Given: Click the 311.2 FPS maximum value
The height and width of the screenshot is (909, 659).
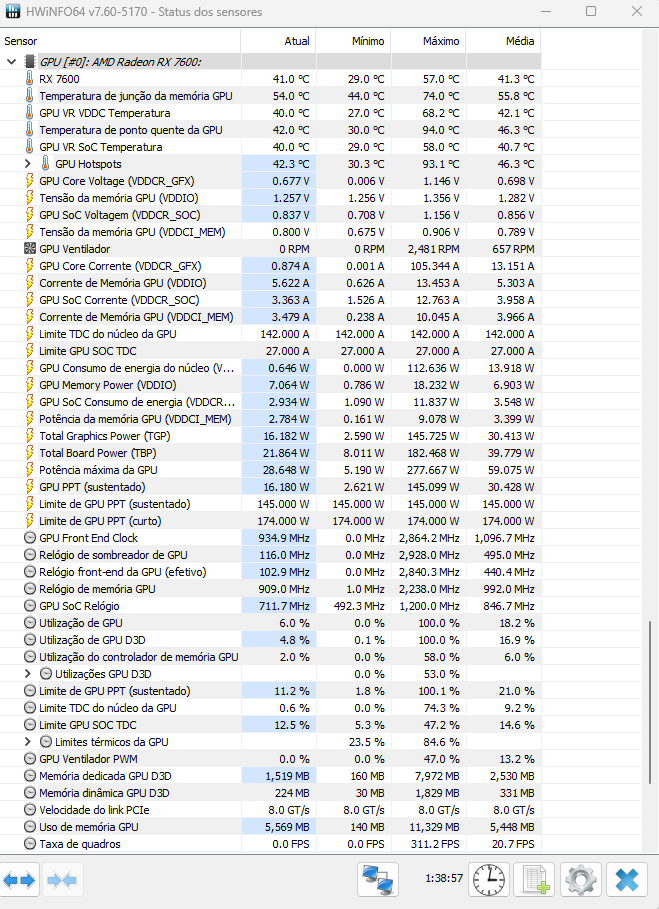Looking at the screenshot, I should pos(435,843).
